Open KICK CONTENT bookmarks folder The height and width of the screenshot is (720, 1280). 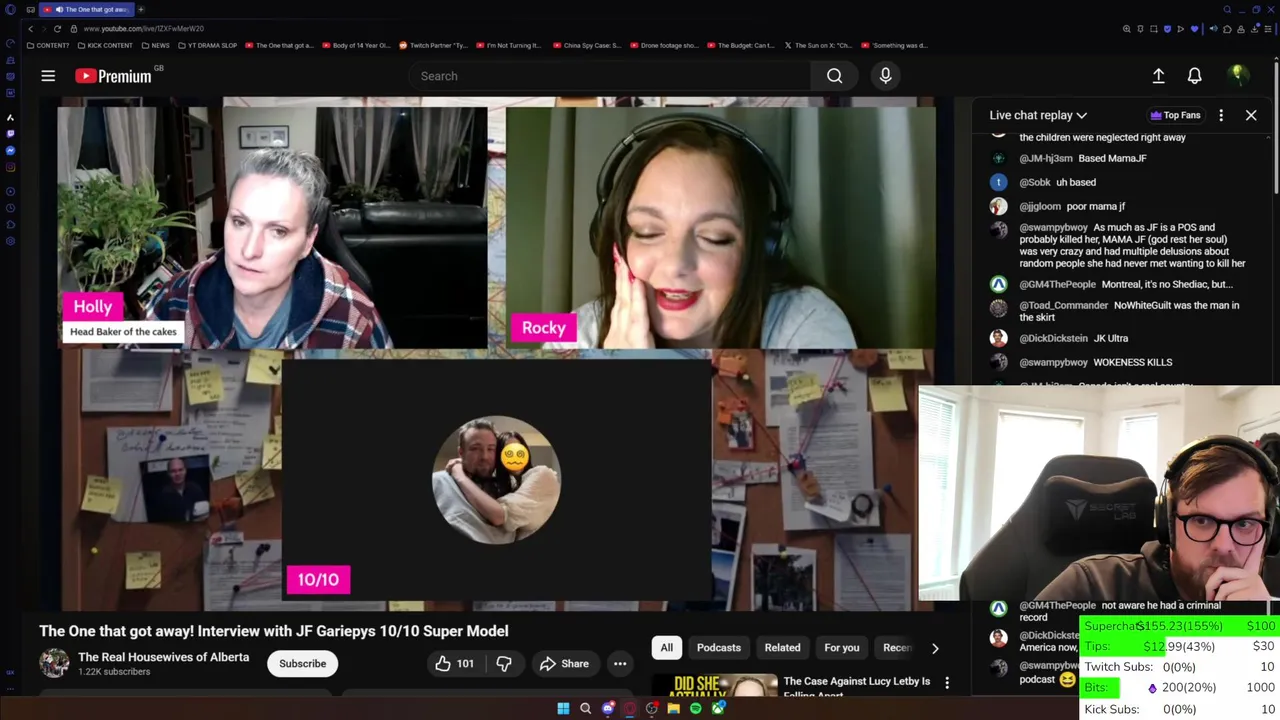click(x=105, y=45)
